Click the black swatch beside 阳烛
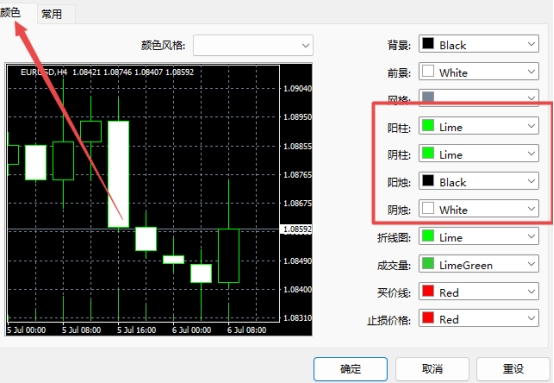Viewport: 554px width, 383px height. click(428, 180)
